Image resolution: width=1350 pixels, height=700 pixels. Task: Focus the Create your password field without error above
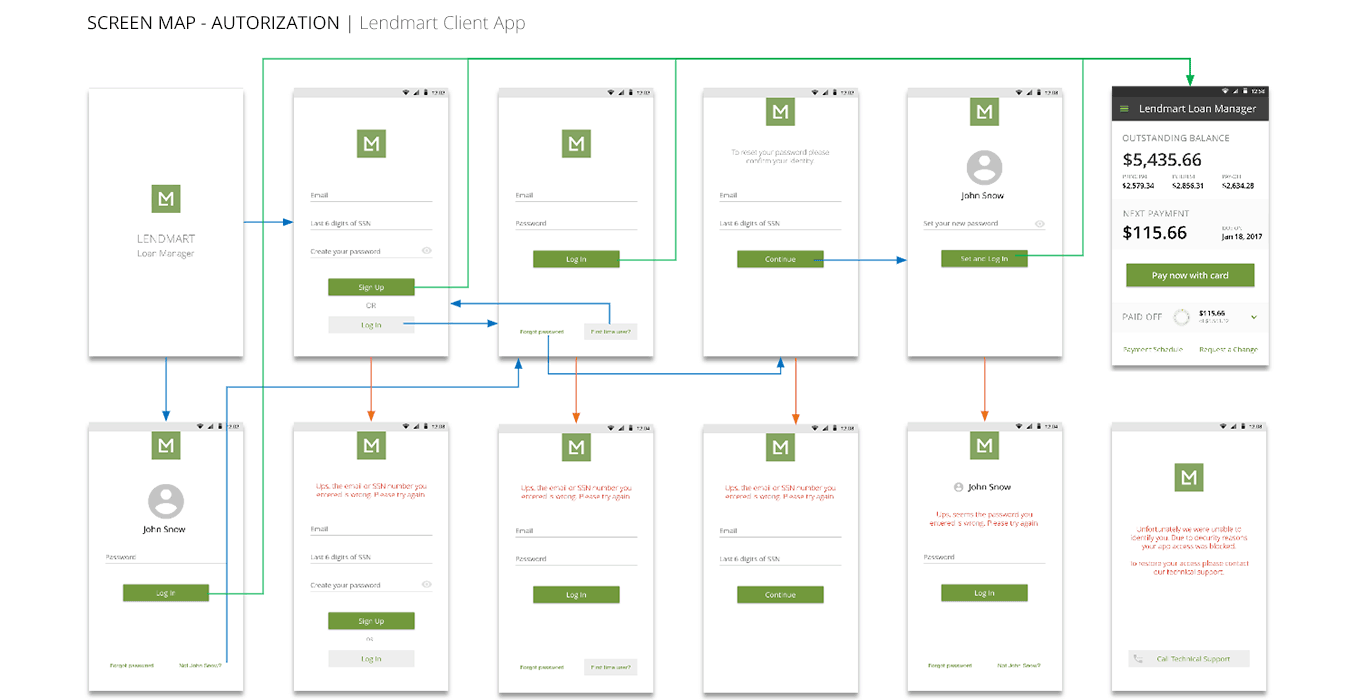[371, 252]
